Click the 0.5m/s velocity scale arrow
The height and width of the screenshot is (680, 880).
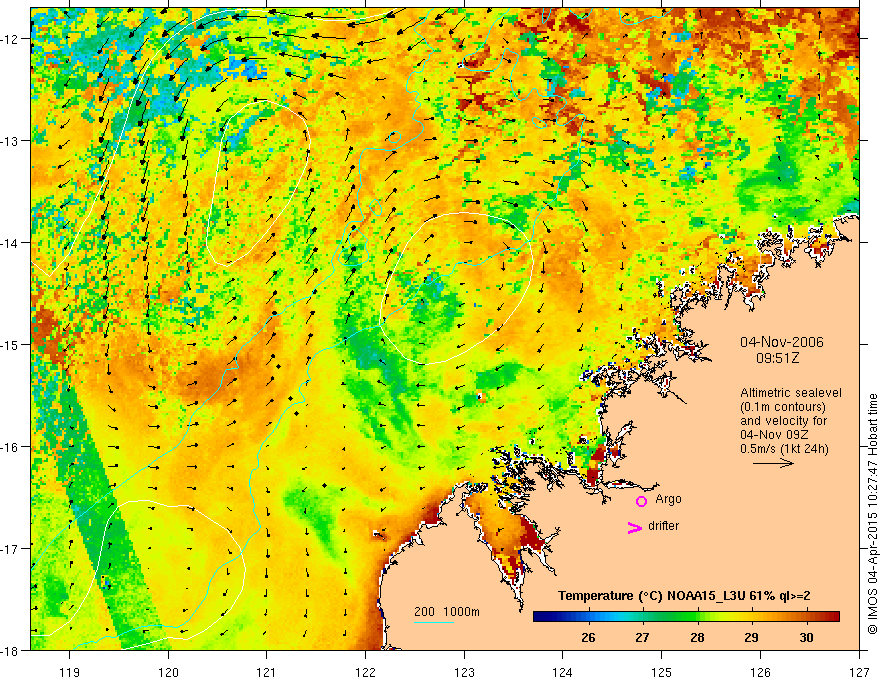pyautogui.click(x=773, y=463)
